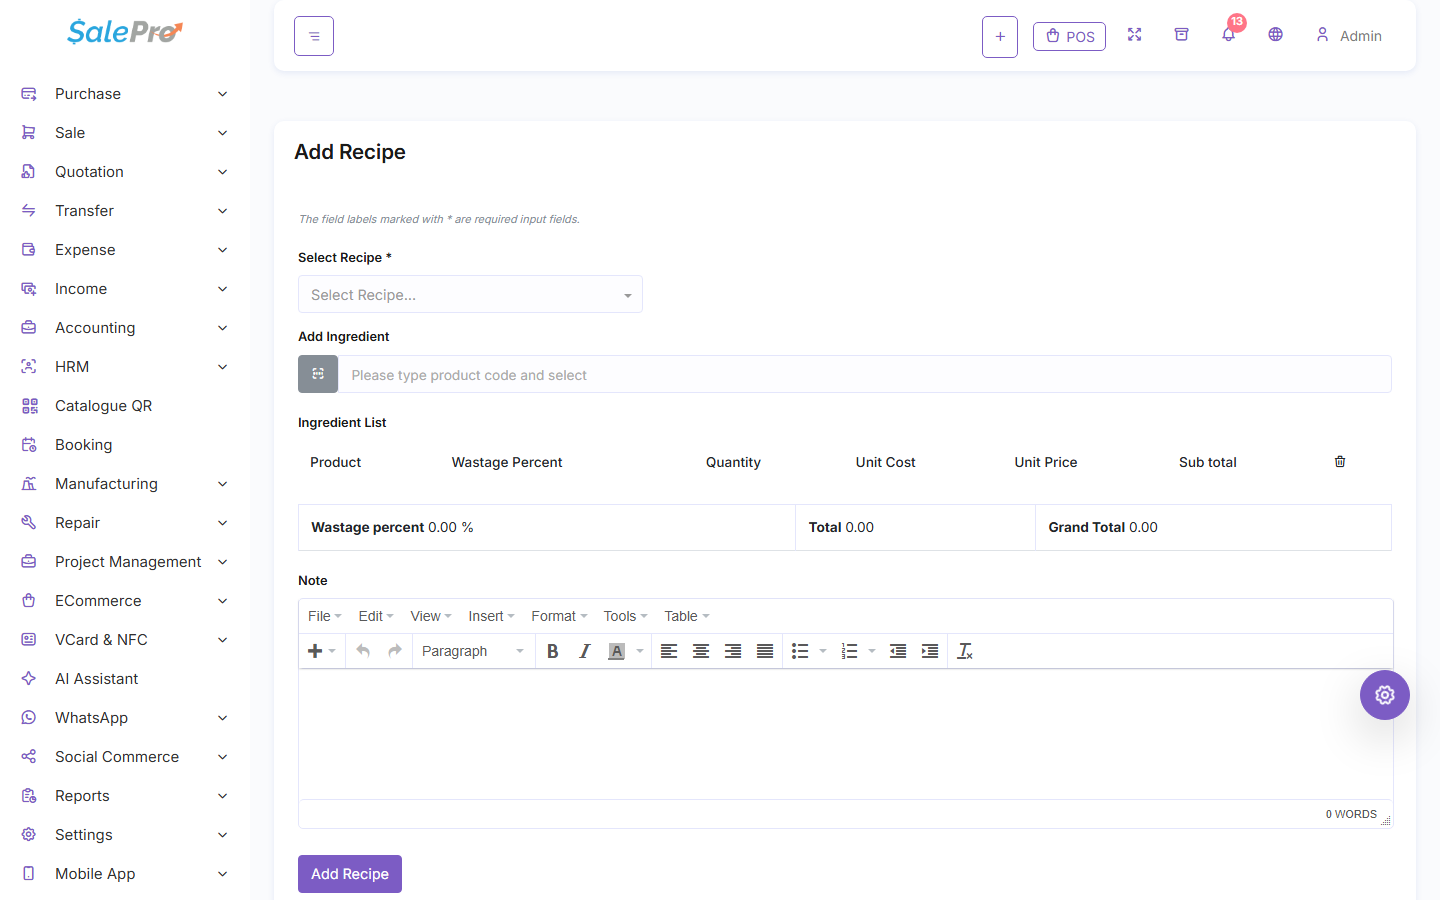The height and width of the screenshot is (900, 1440).
Task: Open the POS button in header
Action: coord(1069,37)
